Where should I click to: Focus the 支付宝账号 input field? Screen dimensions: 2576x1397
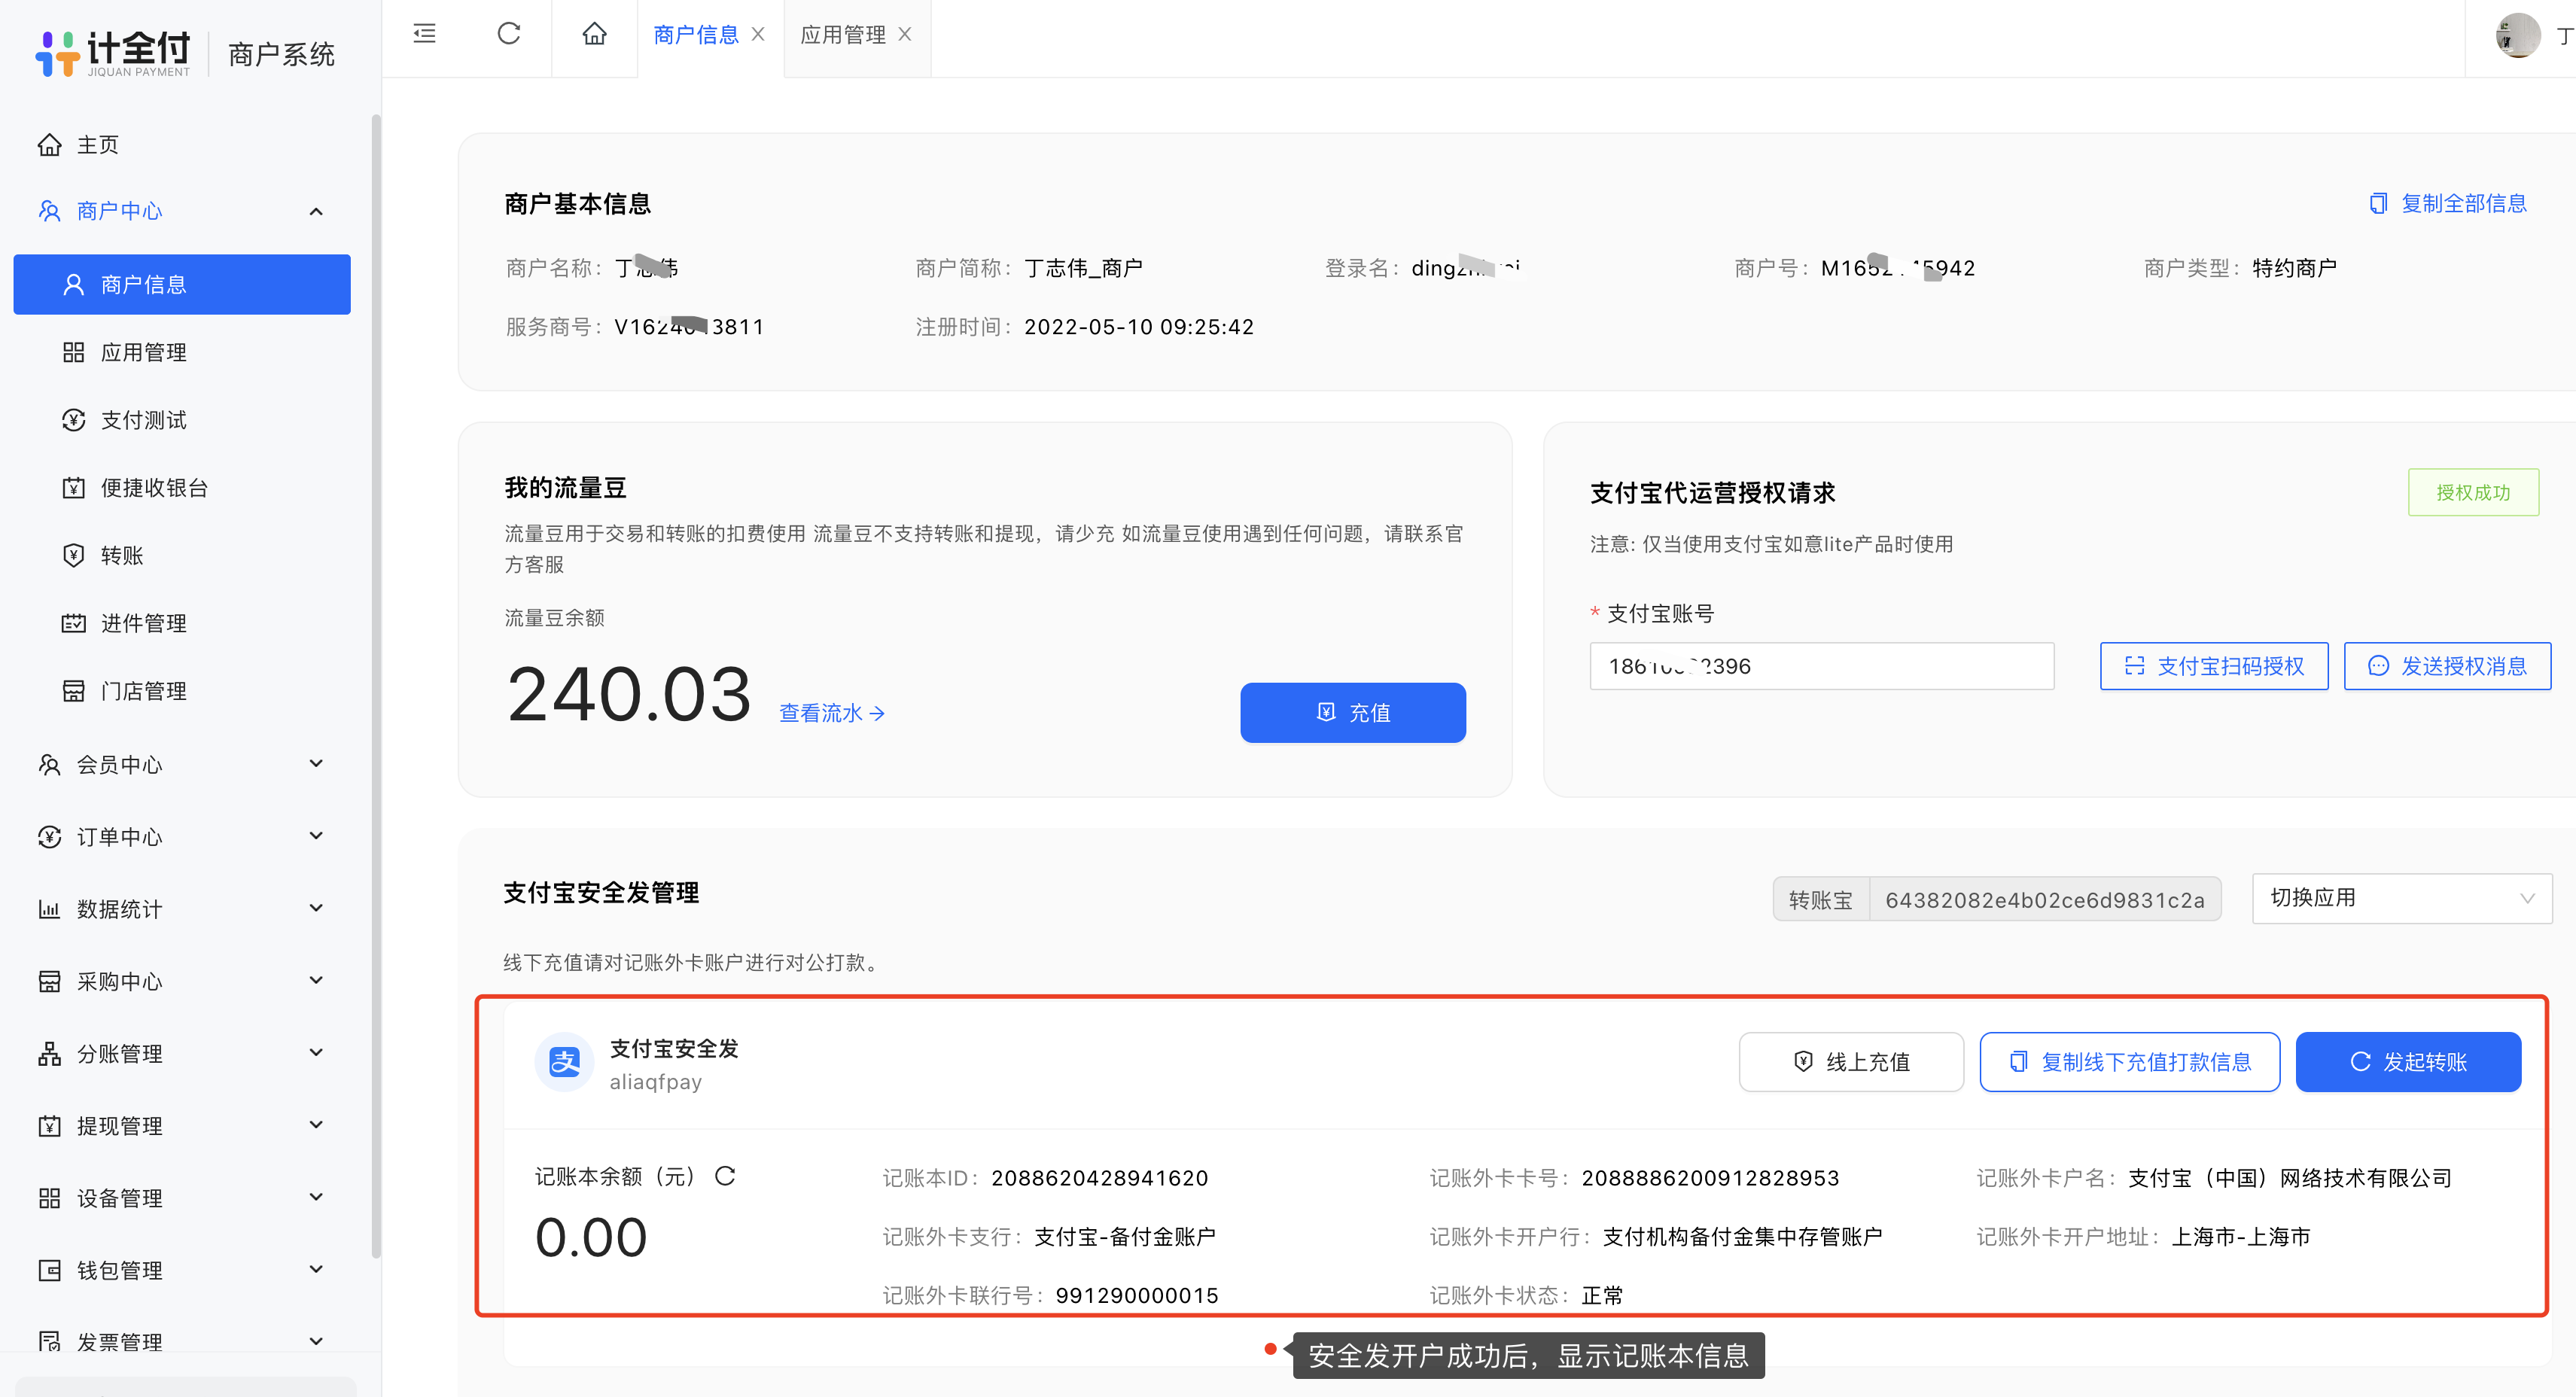pos(1822,666)
